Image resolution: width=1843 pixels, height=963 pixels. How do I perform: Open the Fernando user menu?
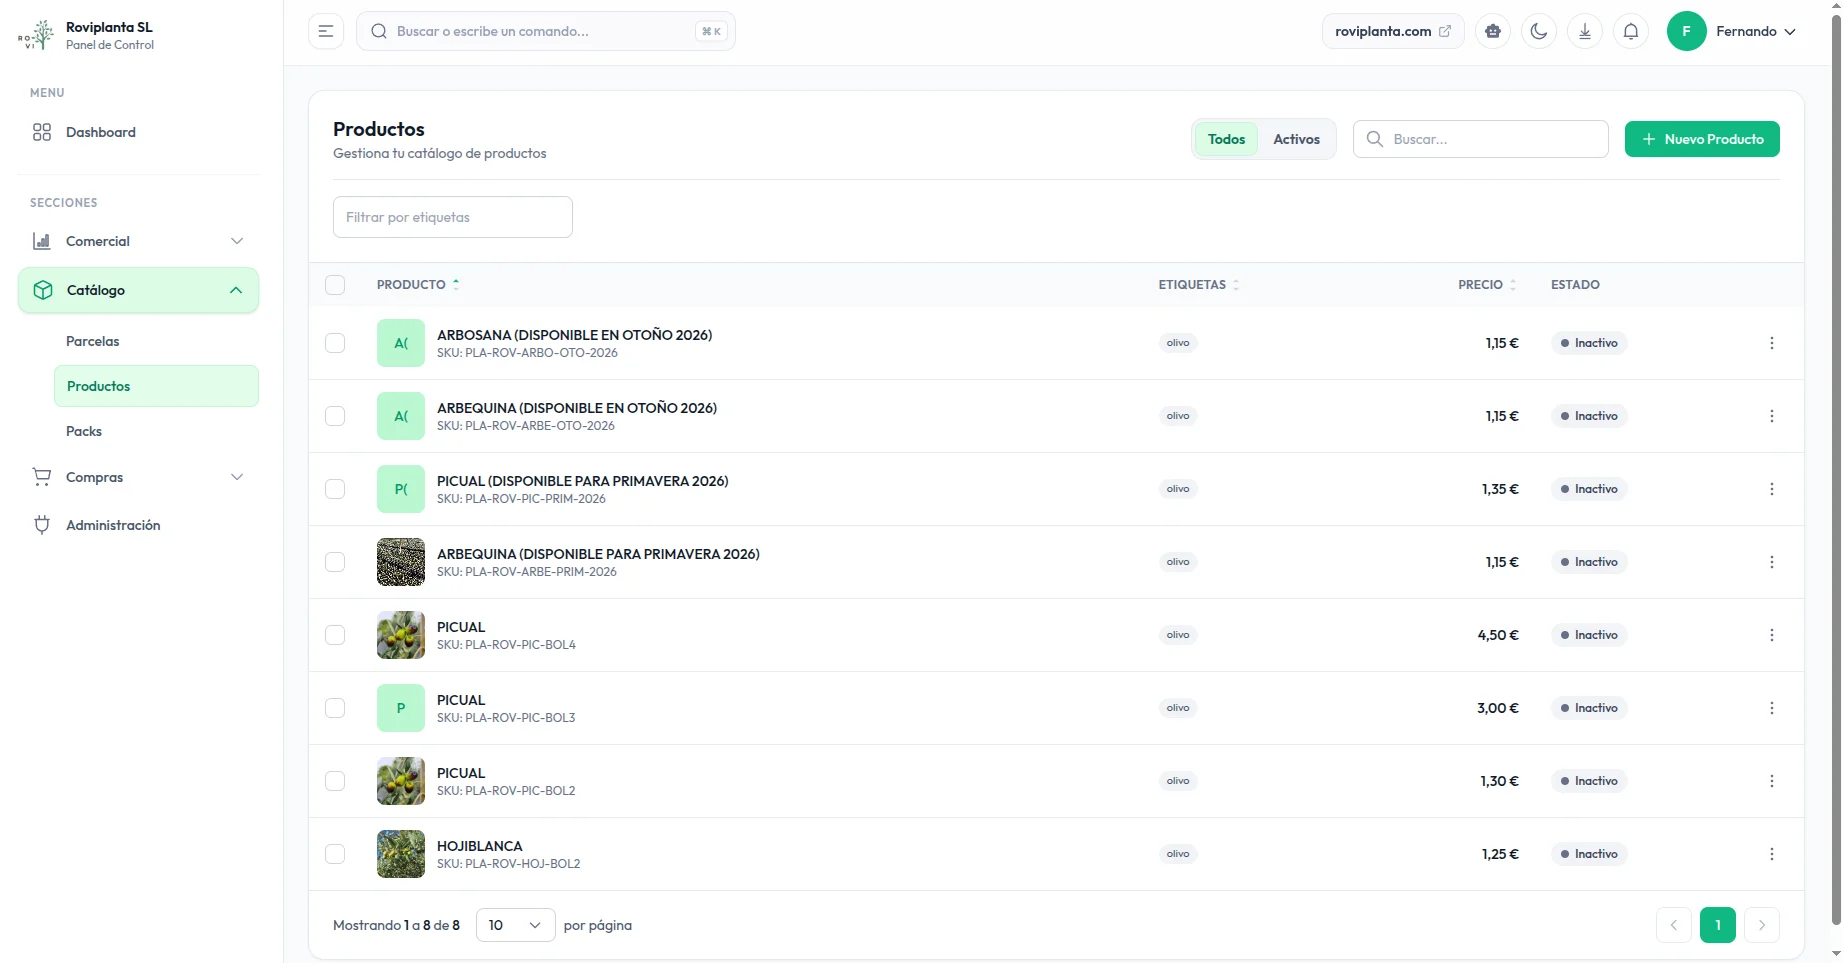pos(1732,31)
